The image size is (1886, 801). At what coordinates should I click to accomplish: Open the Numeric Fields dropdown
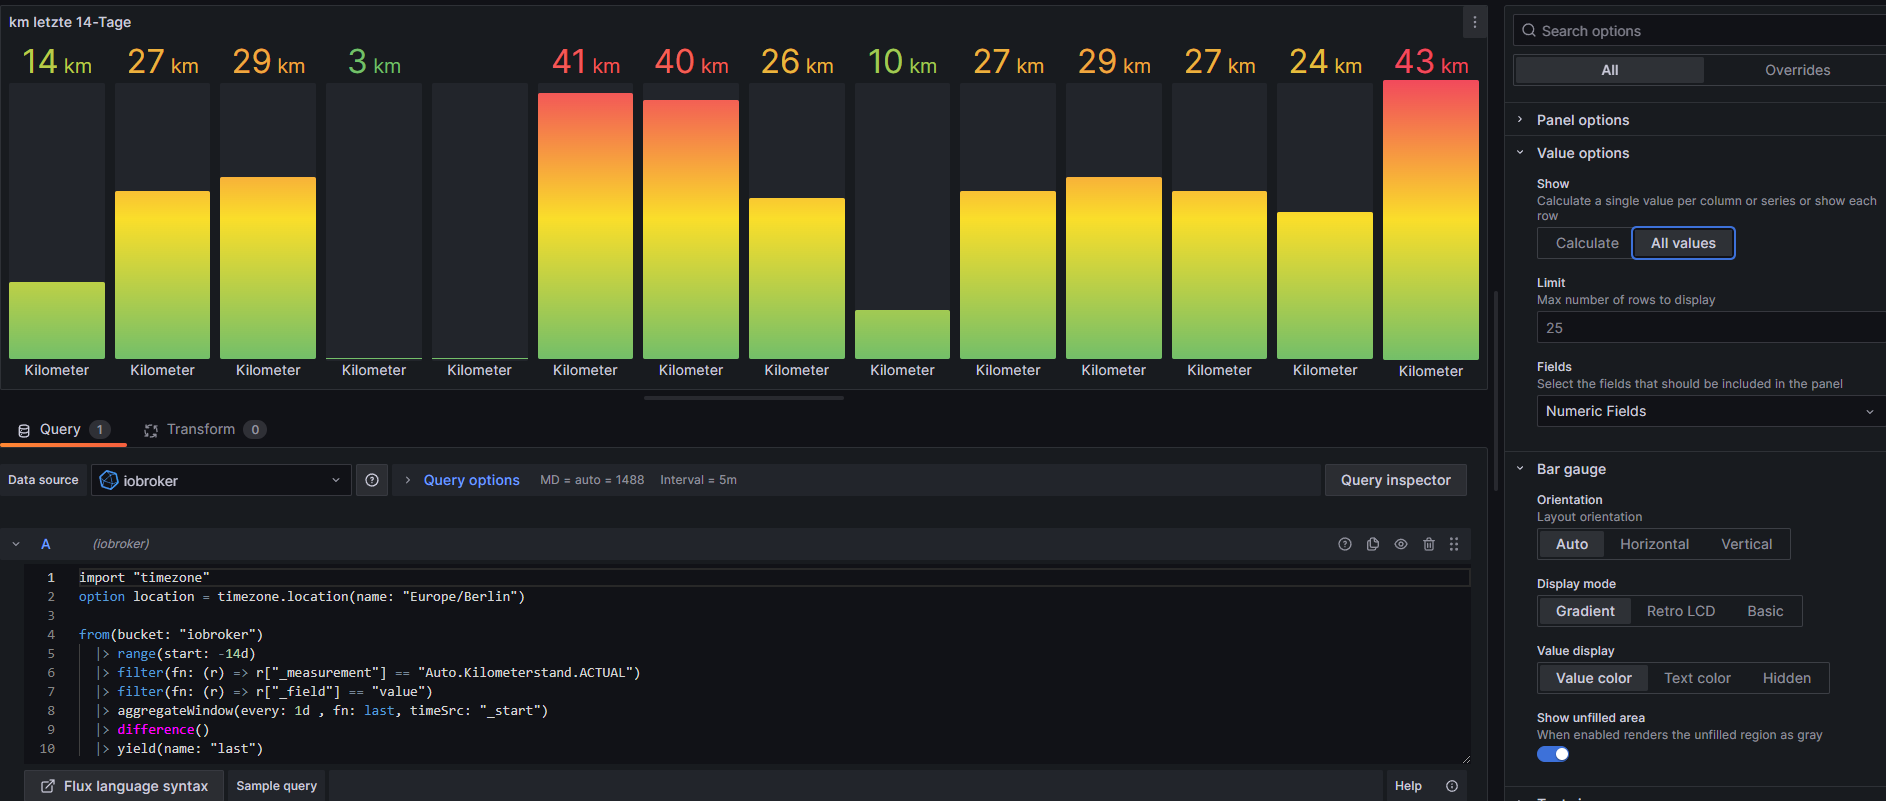1710,411
